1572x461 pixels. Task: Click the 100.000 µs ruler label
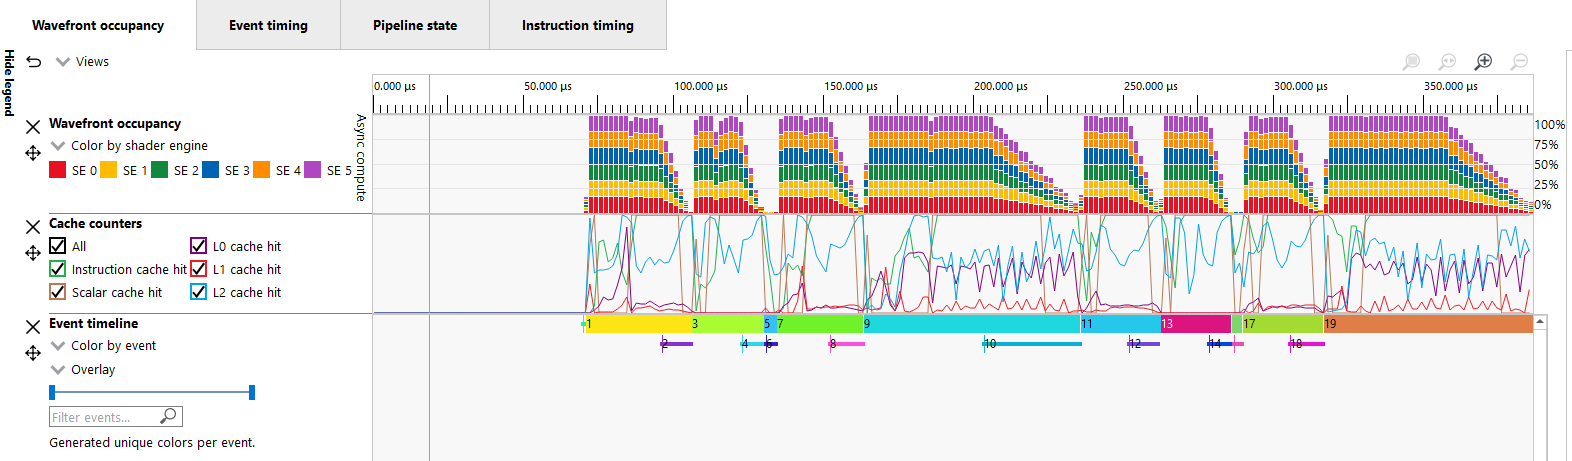[700, 86]
